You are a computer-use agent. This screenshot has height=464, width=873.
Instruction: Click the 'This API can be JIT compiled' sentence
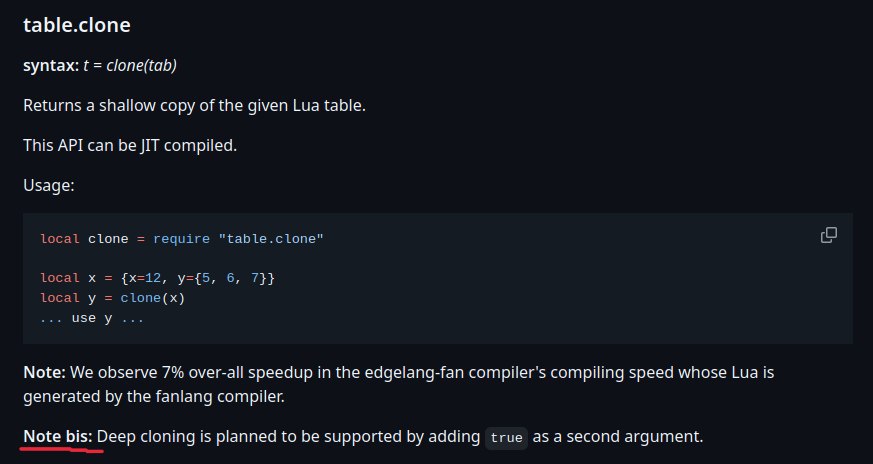point(130,145)
